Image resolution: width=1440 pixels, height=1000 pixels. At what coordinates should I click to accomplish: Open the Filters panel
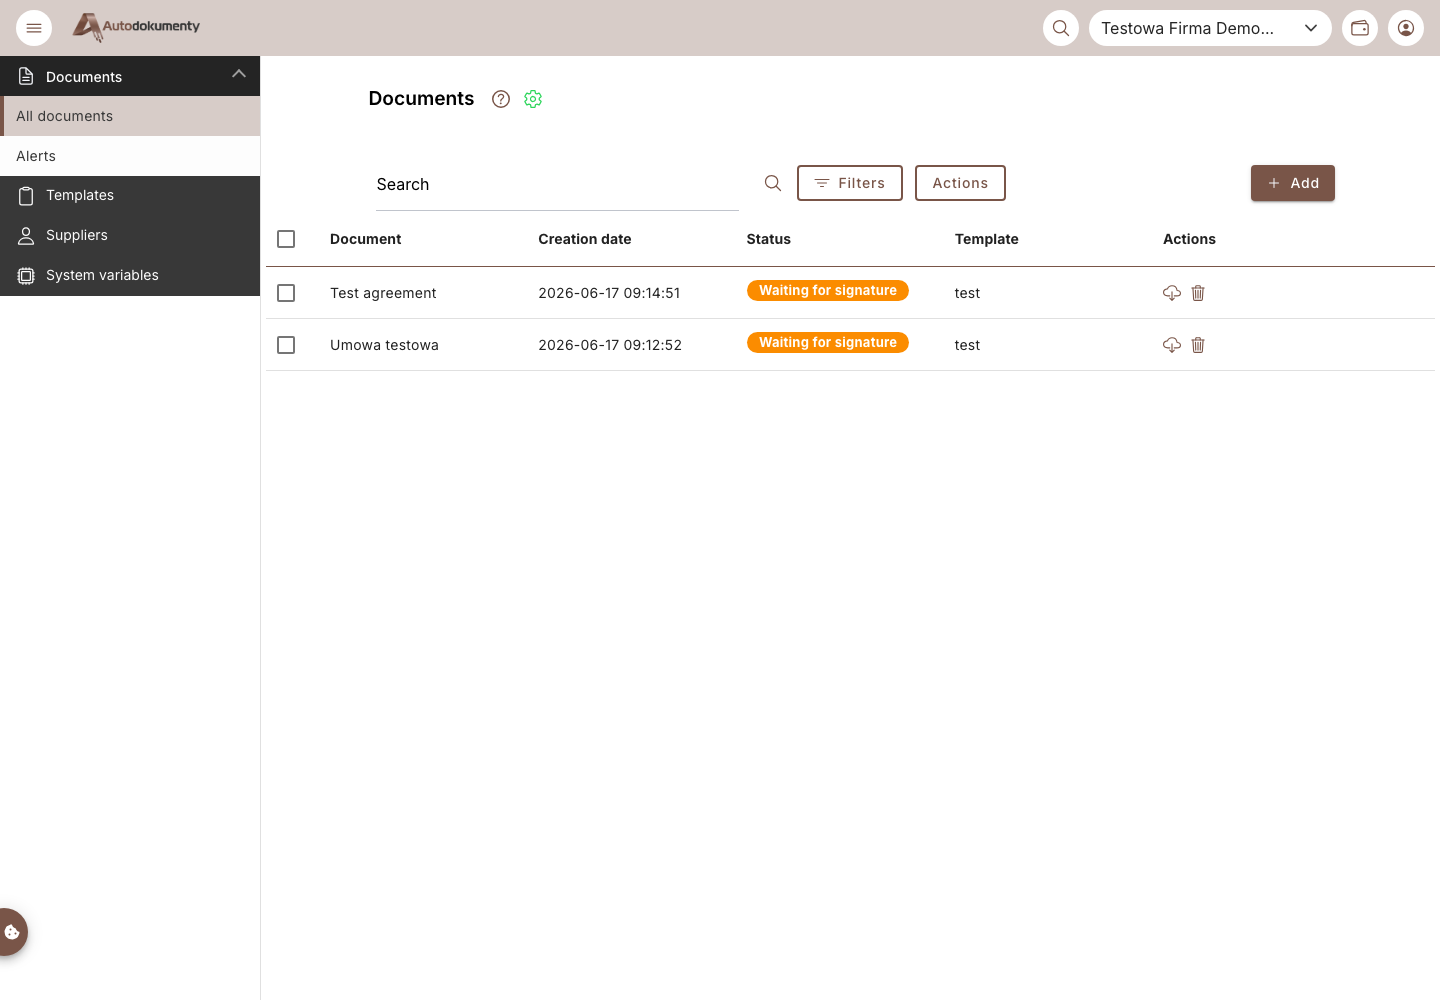coord(850,183)
